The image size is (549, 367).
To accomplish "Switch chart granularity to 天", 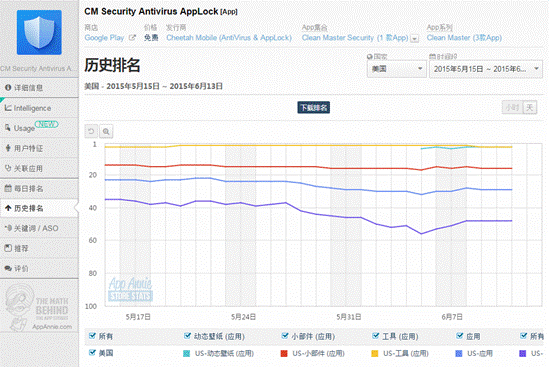I will [x=530, y=108].
